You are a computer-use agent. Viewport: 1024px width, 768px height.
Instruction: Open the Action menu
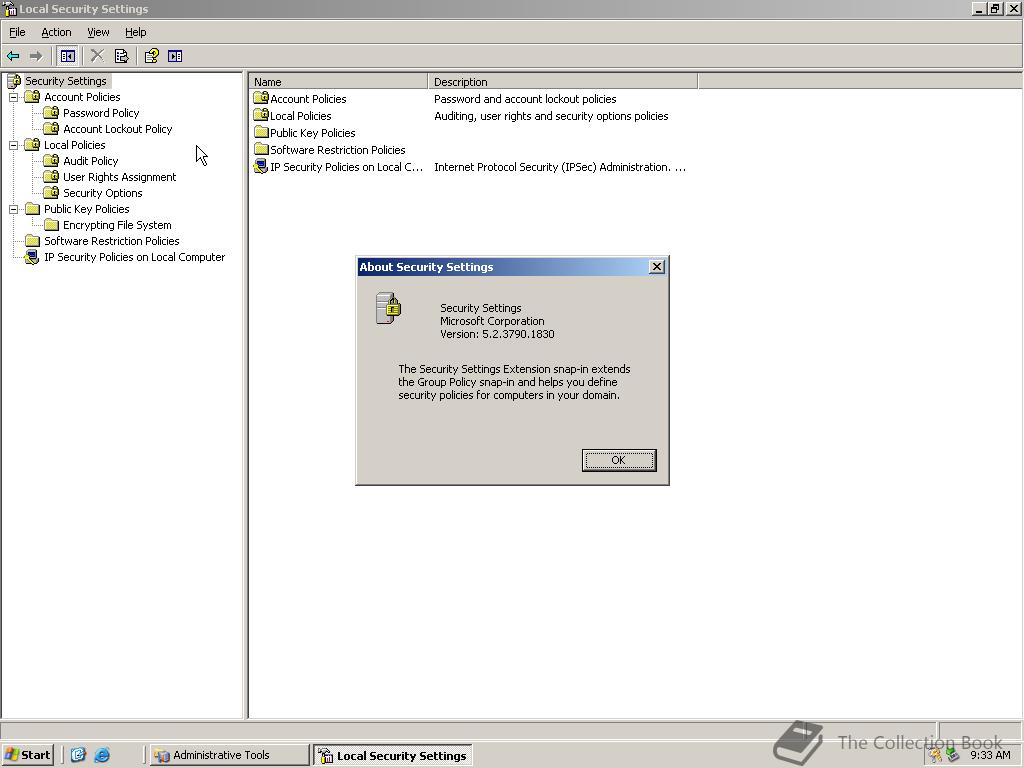[56, 32]
